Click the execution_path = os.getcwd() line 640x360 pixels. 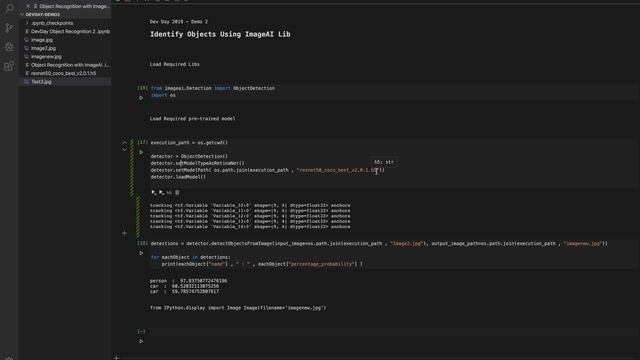(189, 142)
